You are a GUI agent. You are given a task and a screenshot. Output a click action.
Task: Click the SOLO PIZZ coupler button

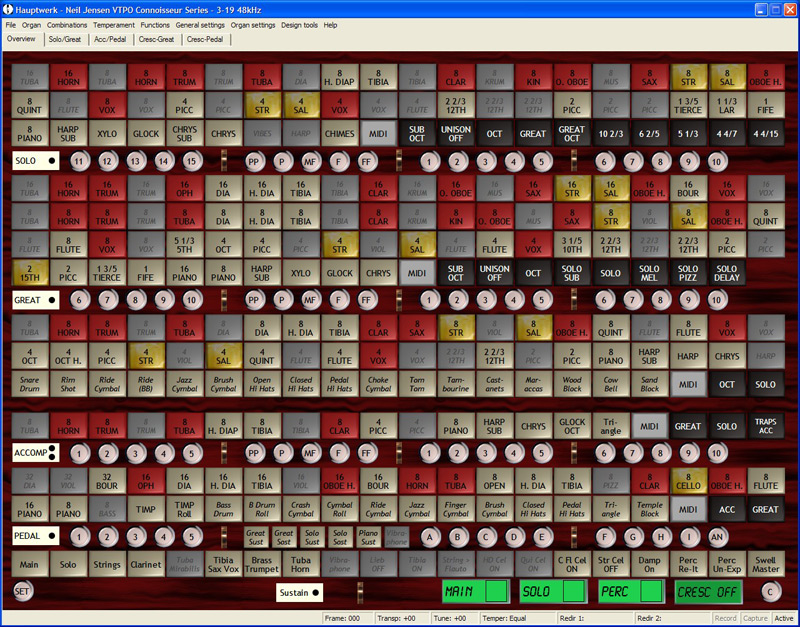pos(688,272)
